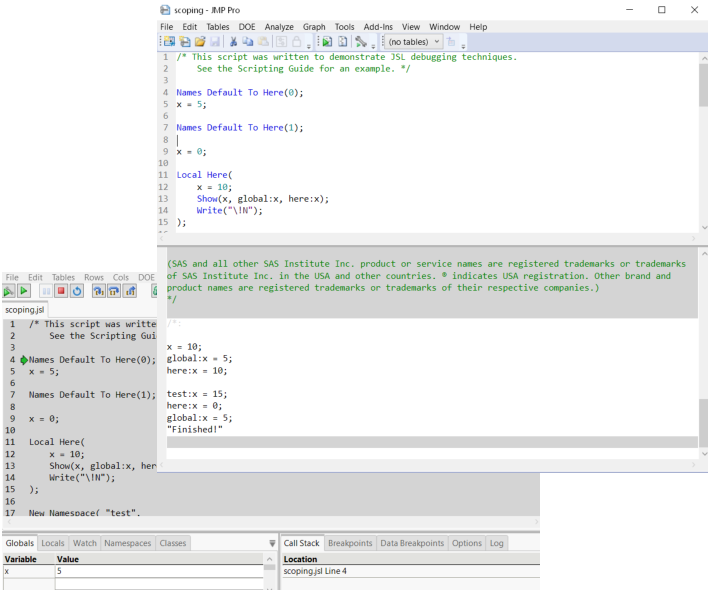Click the Step Into icon

click(x=98, y=291)
